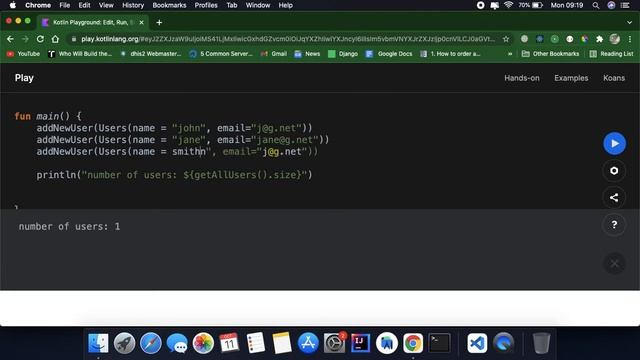Go forward in browser history

(x=25, y=39)
